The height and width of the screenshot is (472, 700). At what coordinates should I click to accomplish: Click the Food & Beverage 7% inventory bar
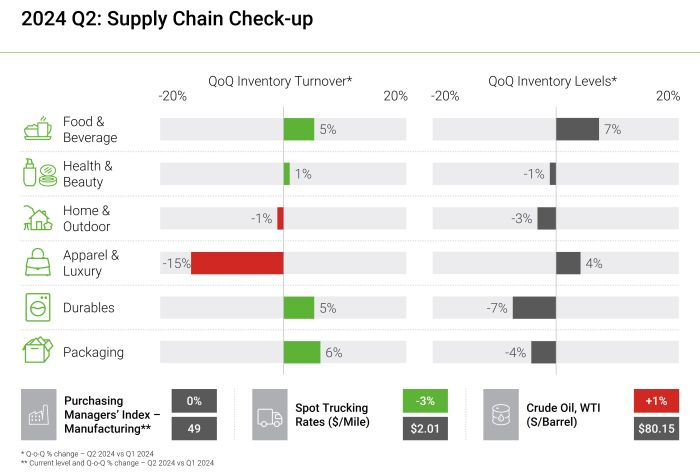tap(577, 129)
